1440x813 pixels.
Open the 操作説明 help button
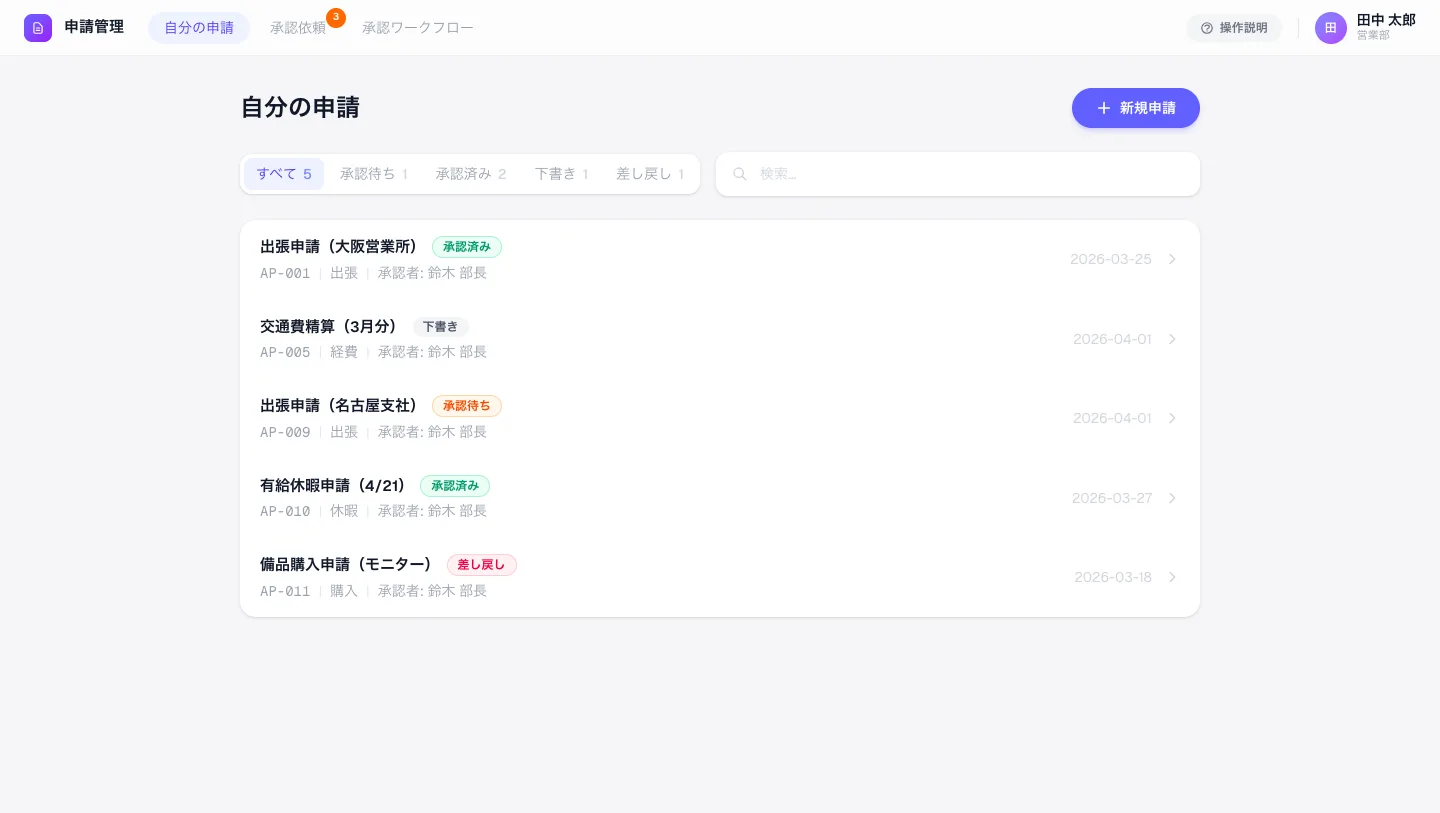point(1234,28)
